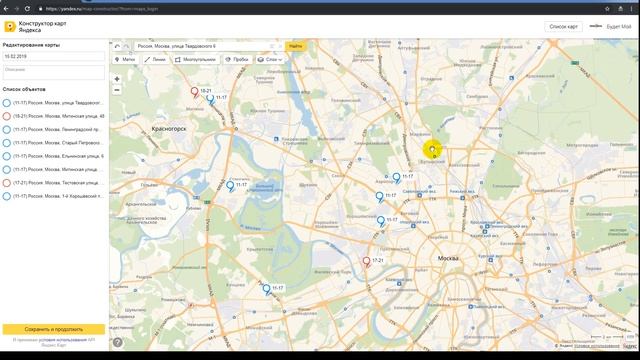Zoom in with the map plus button

pos(117,79)
